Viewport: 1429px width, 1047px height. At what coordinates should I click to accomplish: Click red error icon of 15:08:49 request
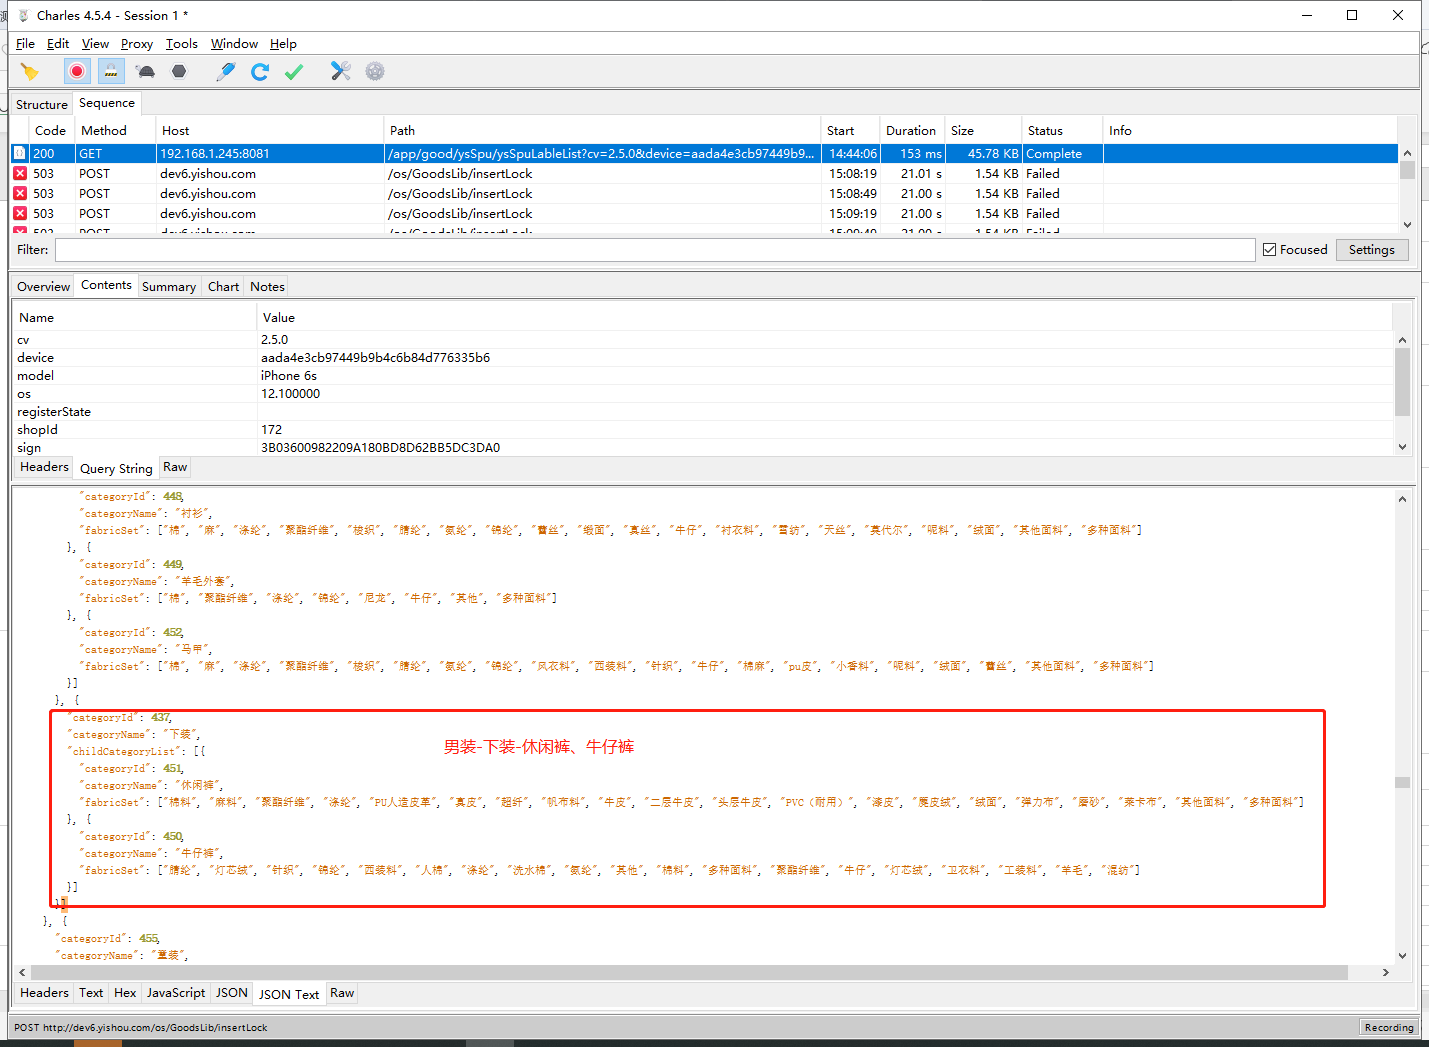pyautogui.click(x=20, y=193)
